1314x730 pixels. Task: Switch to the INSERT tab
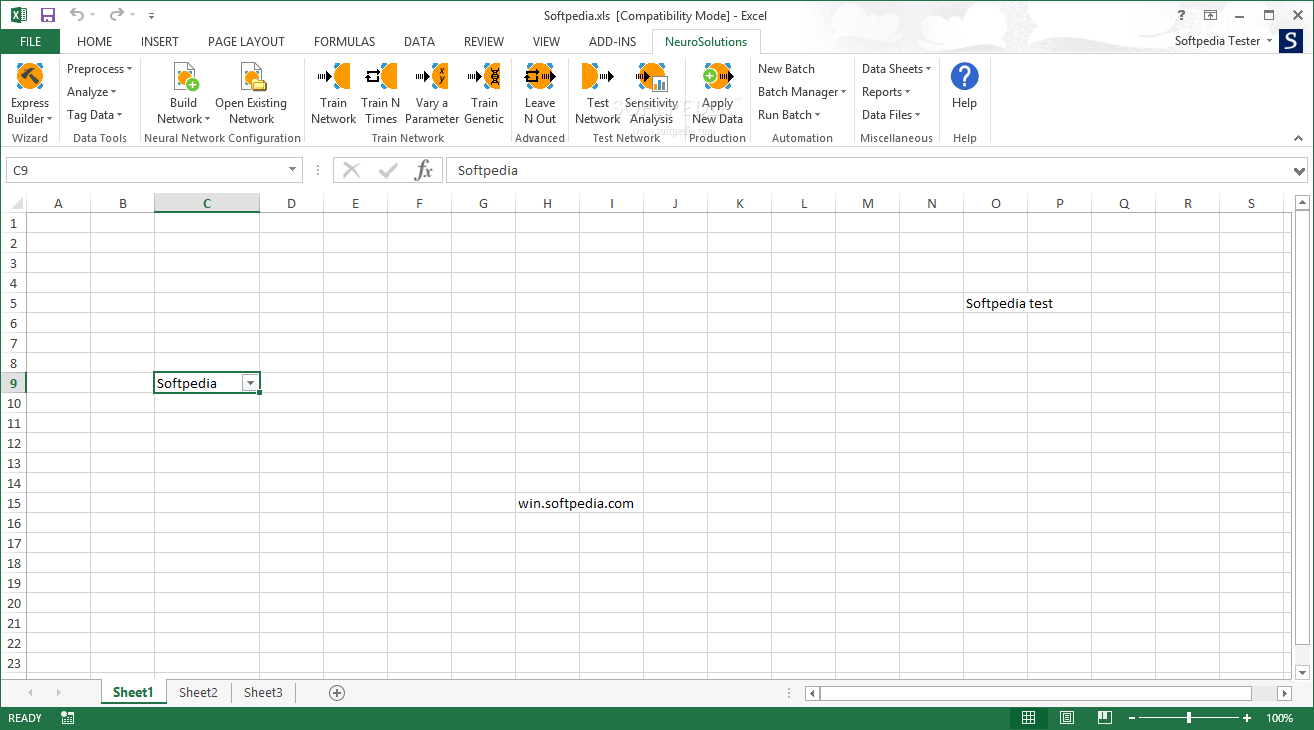[160, 42]
